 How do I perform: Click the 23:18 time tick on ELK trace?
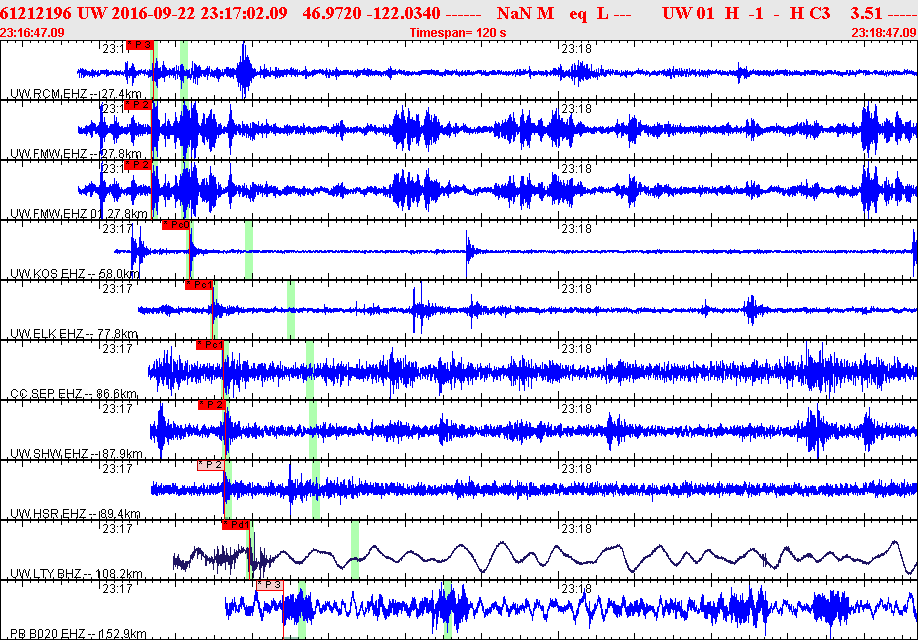coord(576,288)
